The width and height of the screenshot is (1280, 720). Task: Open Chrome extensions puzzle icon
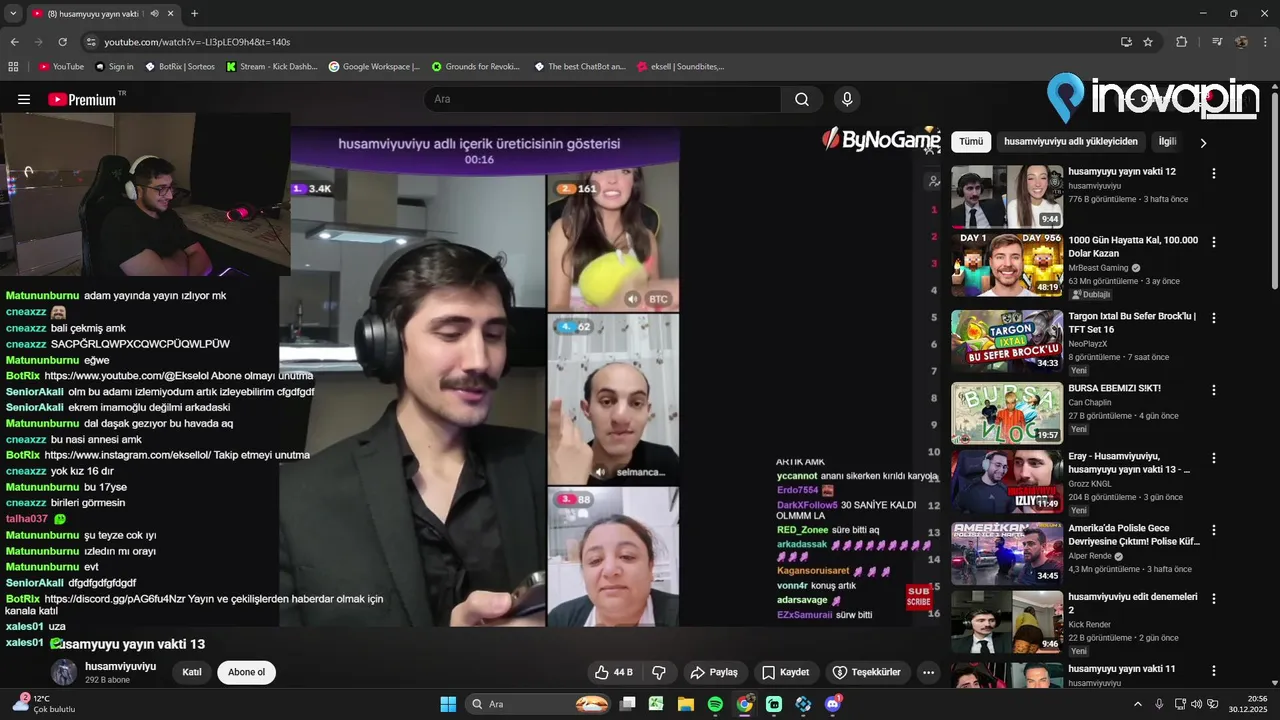point(1181,42)
